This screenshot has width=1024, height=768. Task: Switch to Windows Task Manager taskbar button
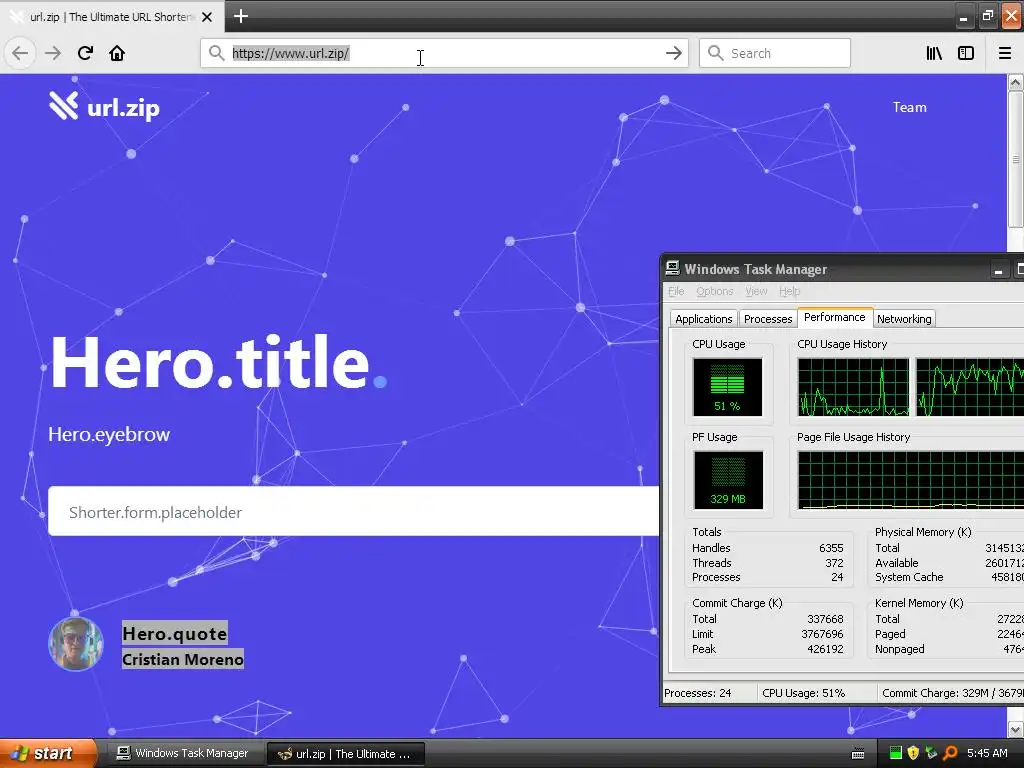pos(183,753)
